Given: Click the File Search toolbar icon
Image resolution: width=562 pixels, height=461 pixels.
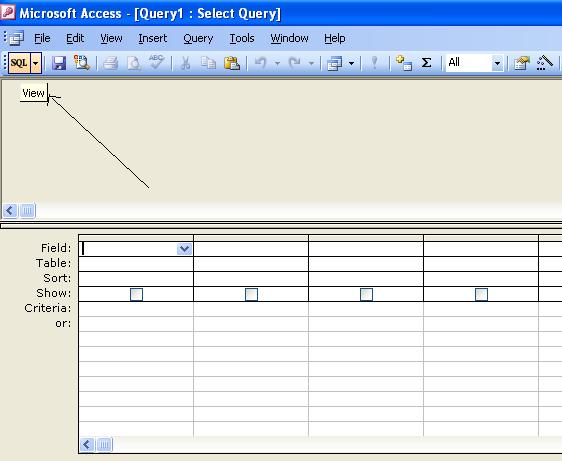Looking at the screenshot, I should tap(82, 63).
